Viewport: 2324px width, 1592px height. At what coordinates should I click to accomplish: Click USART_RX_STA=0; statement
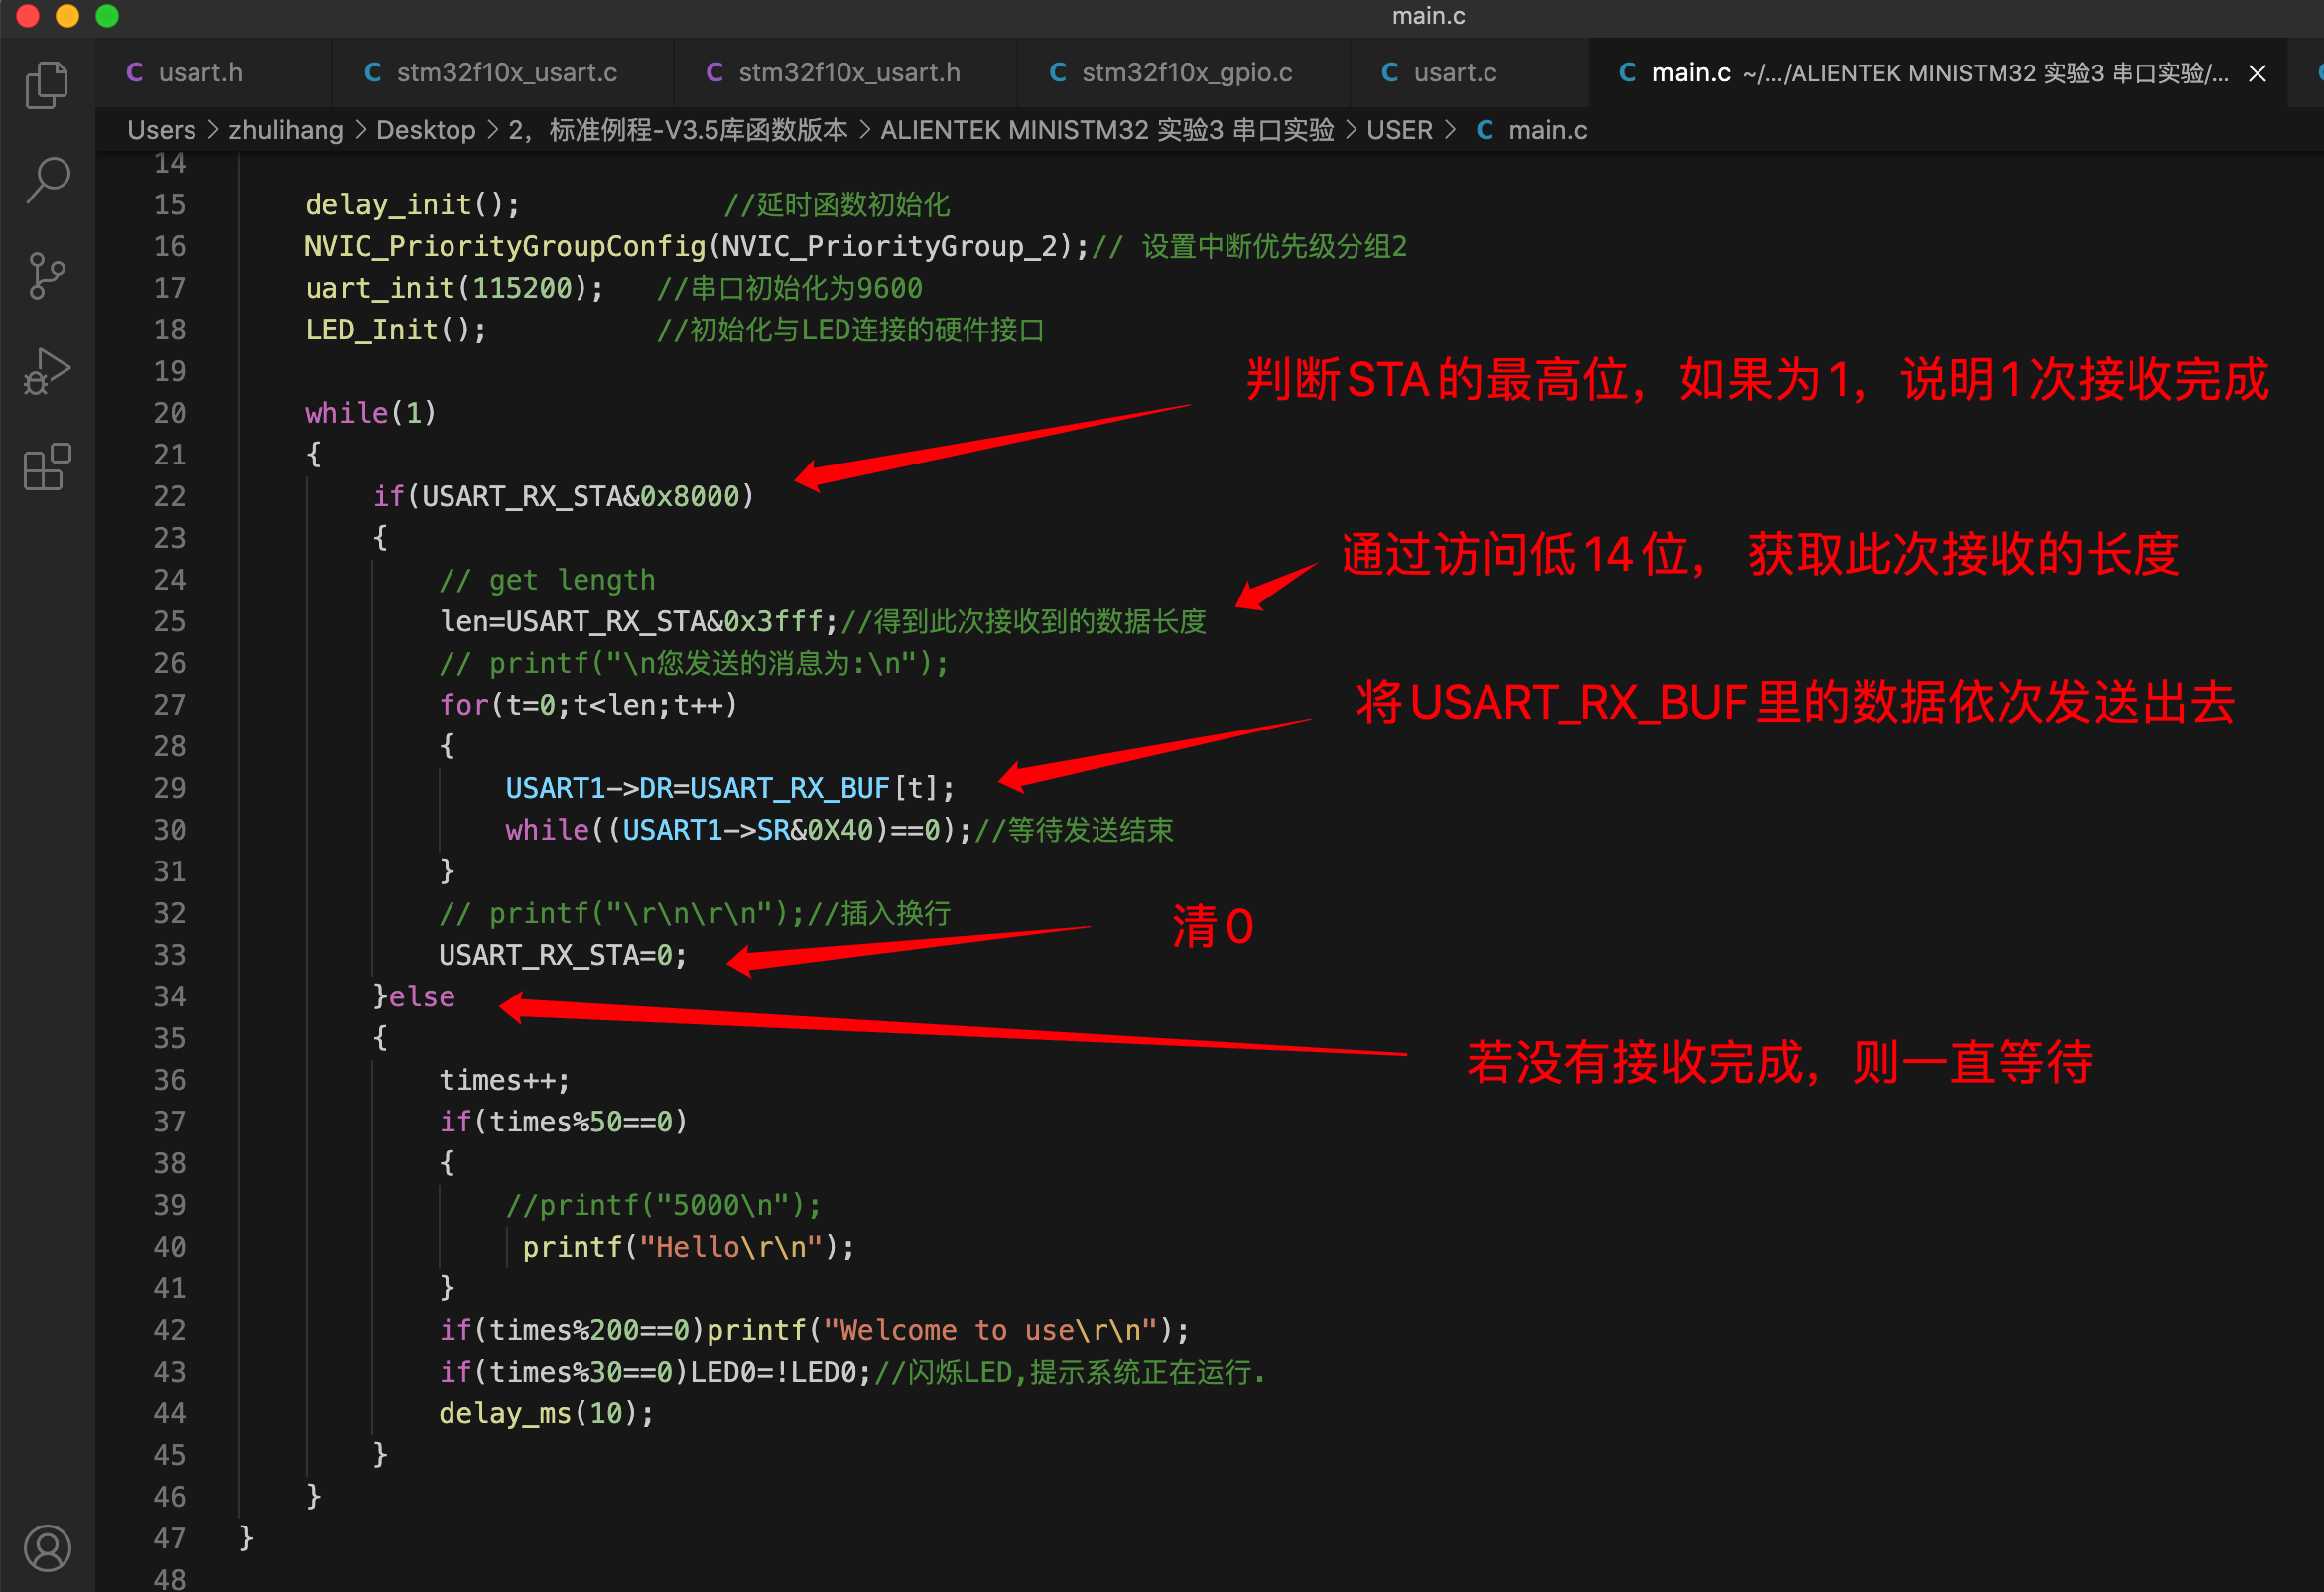point(563,955)
